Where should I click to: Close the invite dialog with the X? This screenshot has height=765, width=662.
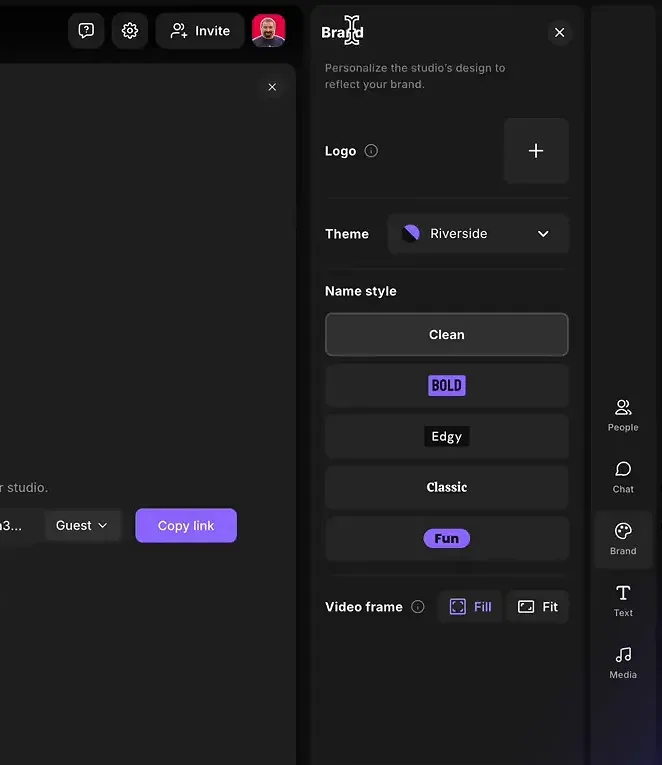[x=272, y=87]
